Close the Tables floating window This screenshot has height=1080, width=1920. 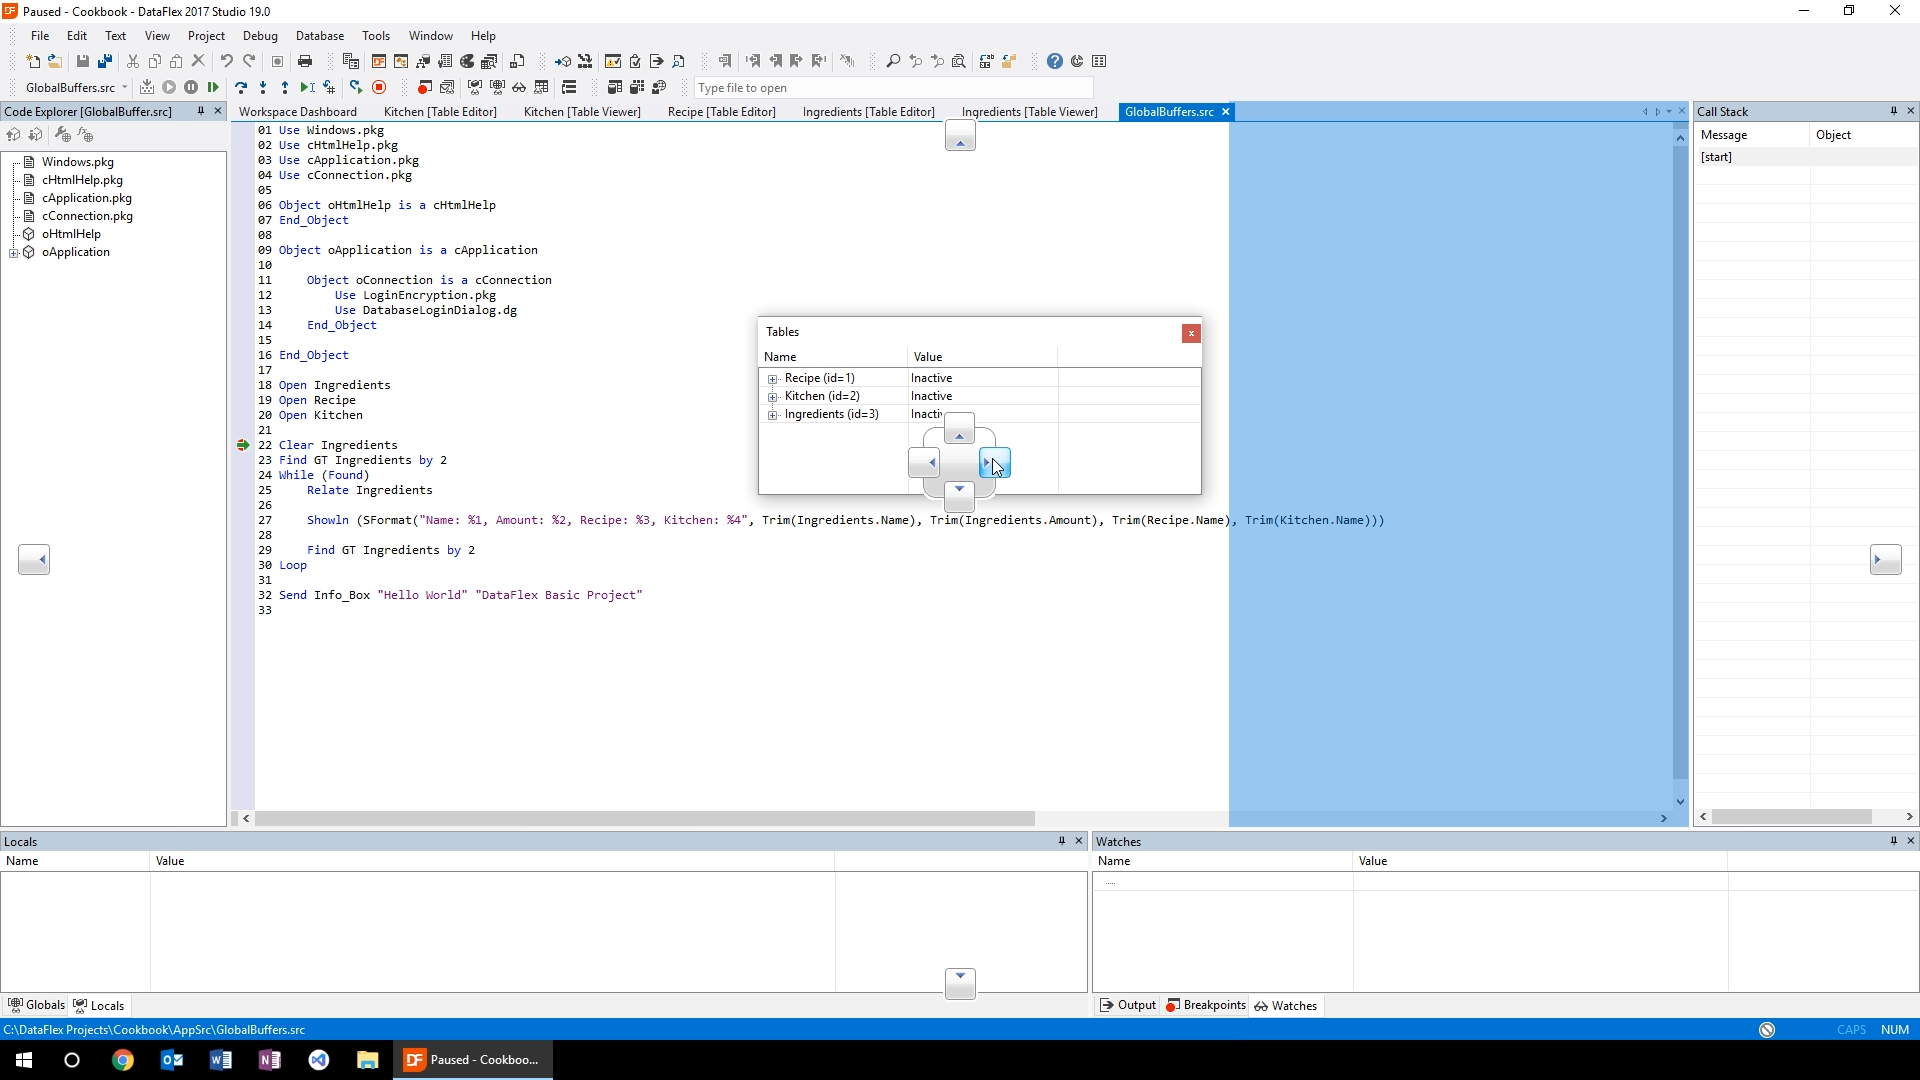point(1190,333)
